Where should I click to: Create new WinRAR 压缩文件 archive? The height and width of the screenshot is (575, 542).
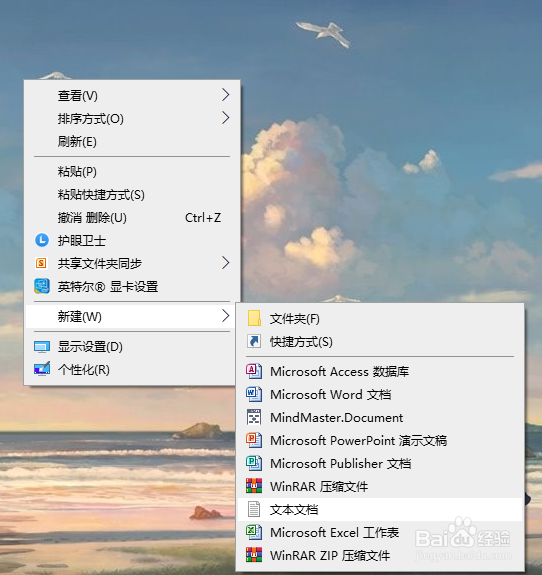(380, 486)
